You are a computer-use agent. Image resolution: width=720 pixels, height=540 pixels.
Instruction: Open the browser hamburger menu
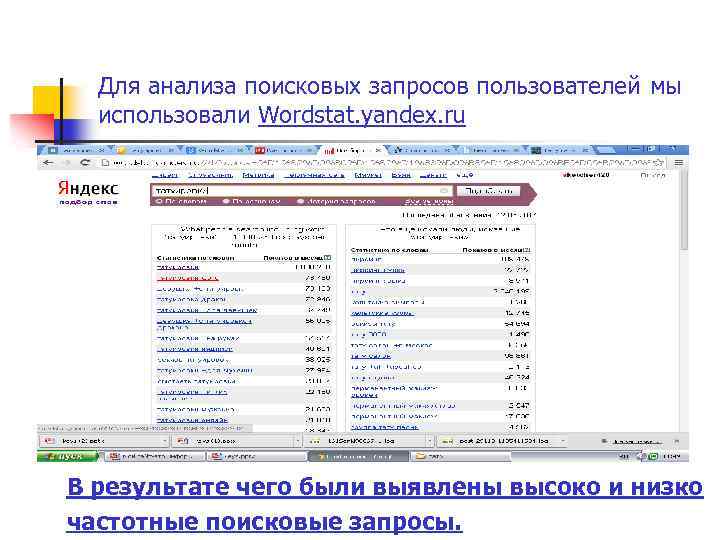pos(679,163)
